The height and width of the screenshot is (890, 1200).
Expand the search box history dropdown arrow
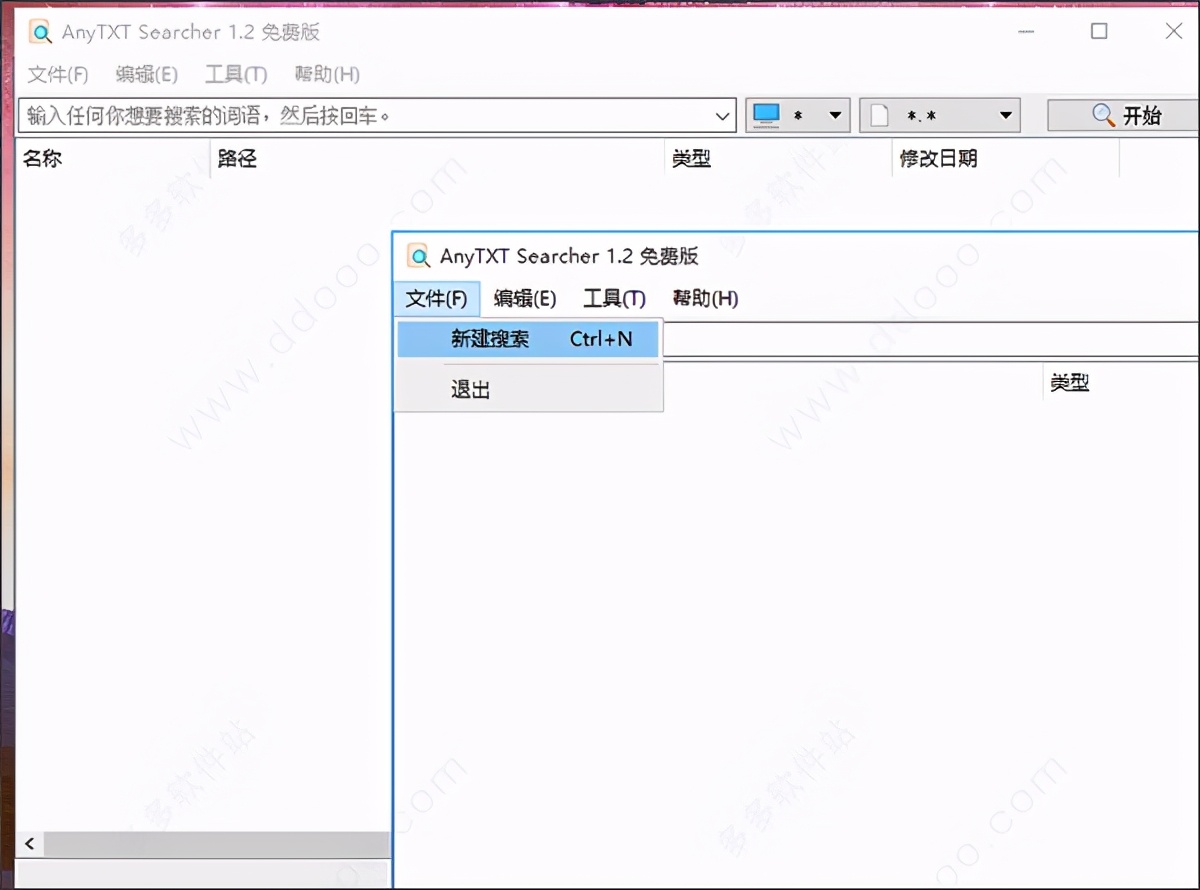click(x=723, y=116)
